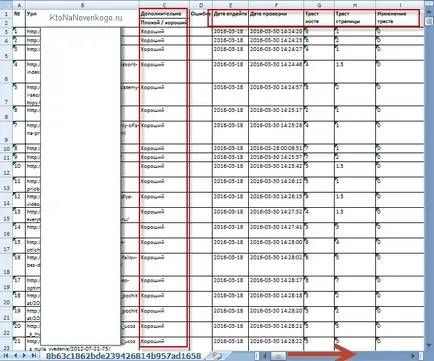Click the "Дата апдейта" header cell

click(230, 18)
